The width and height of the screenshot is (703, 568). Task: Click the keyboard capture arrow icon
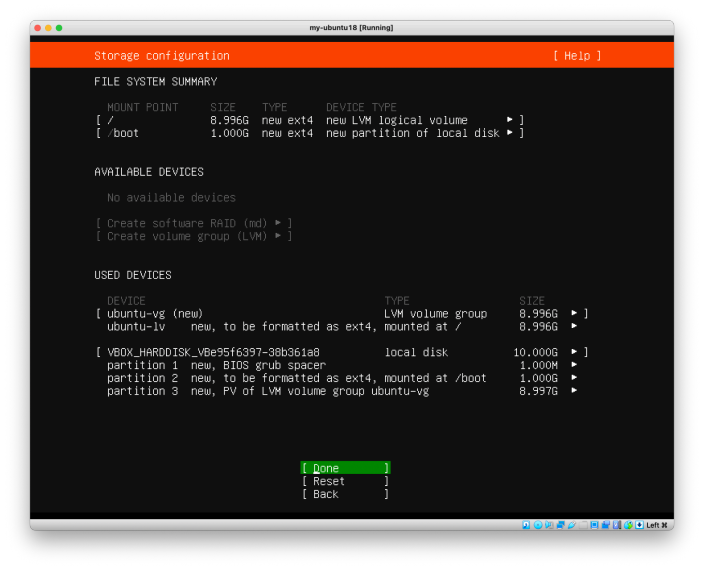(639, 525)
